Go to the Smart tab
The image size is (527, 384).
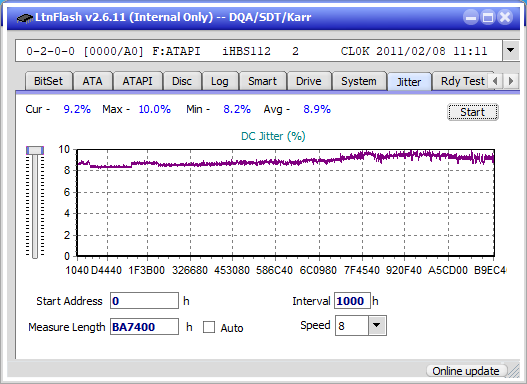262,81
